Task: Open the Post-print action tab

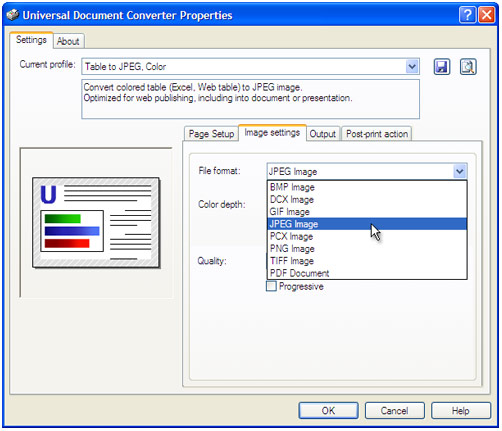Action: 377,134
